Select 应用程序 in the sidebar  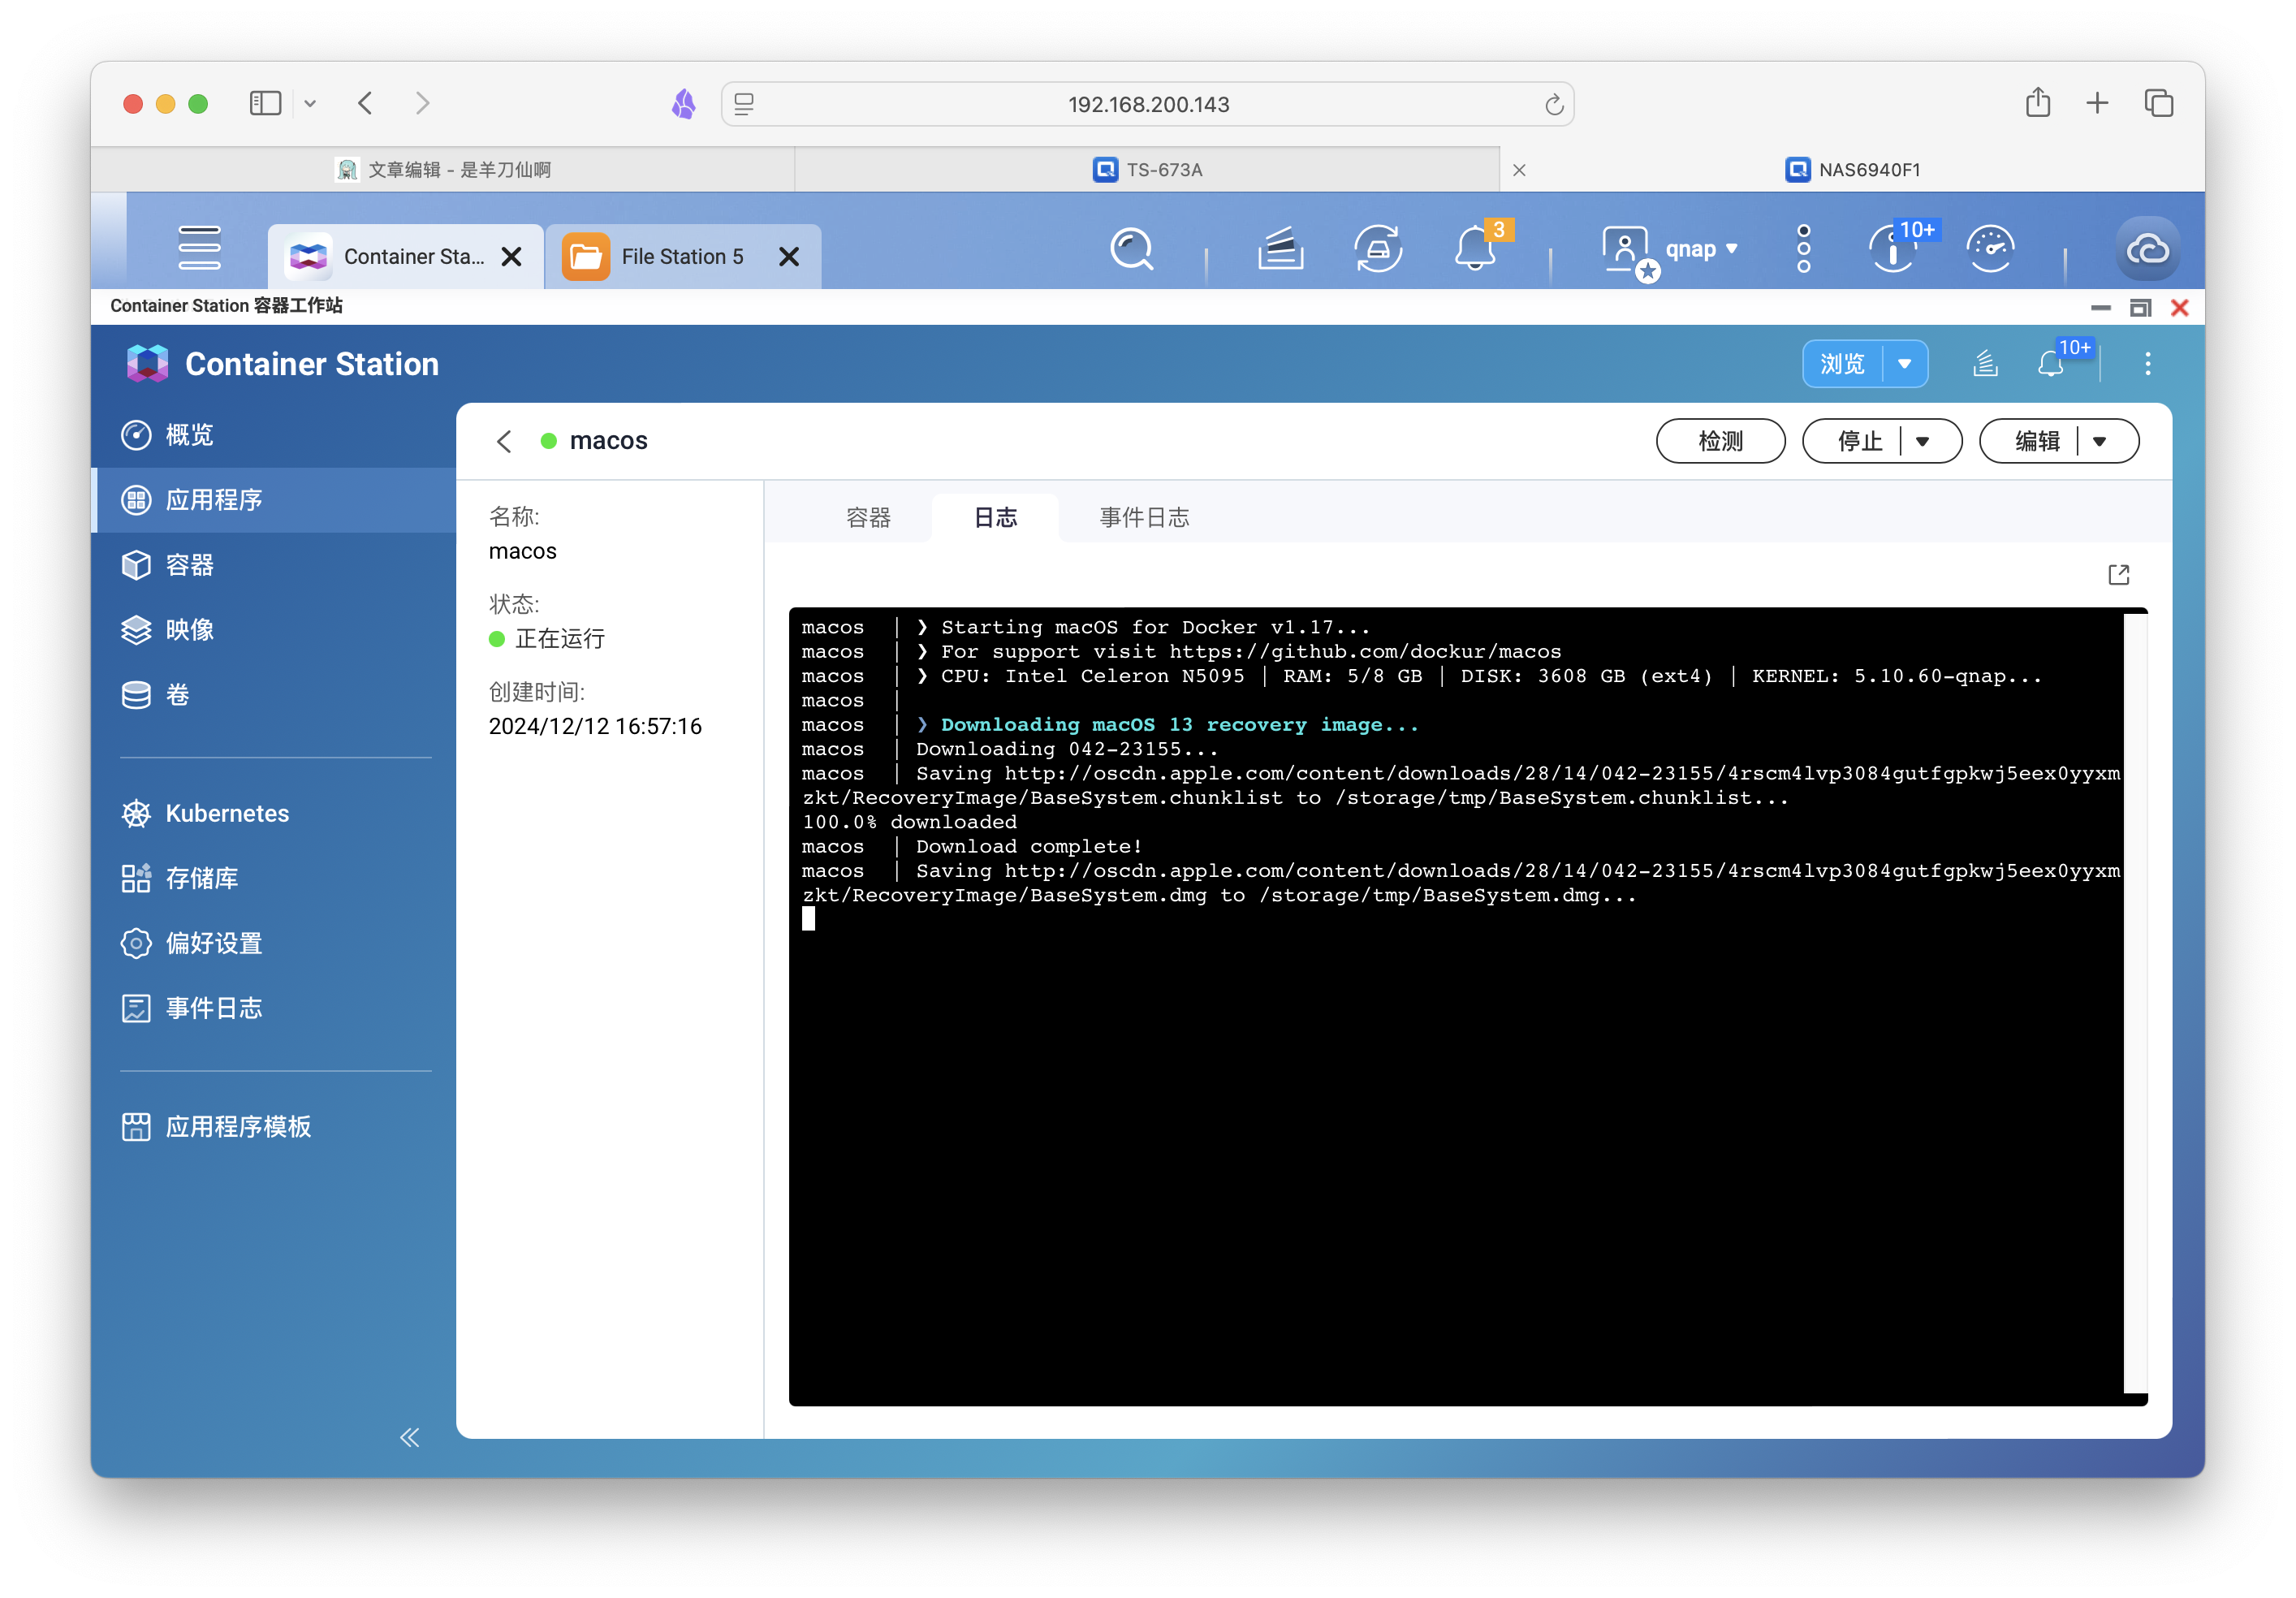click(x=273, y=500)
